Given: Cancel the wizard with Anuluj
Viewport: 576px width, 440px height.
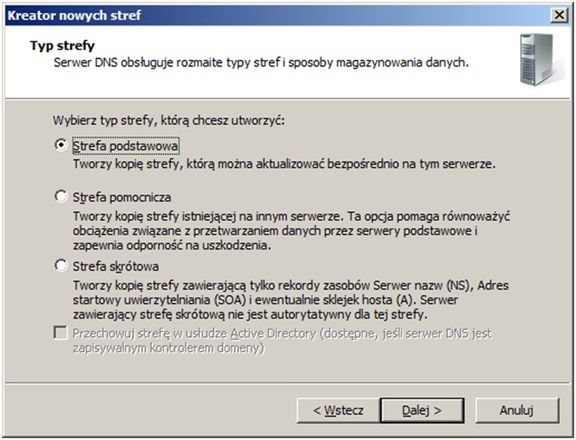Looking at the screenshot, I should [517, 410].
